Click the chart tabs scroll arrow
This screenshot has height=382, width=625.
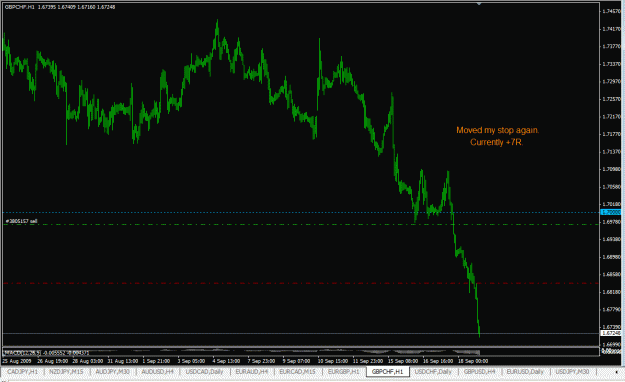[x=617, y=372]
